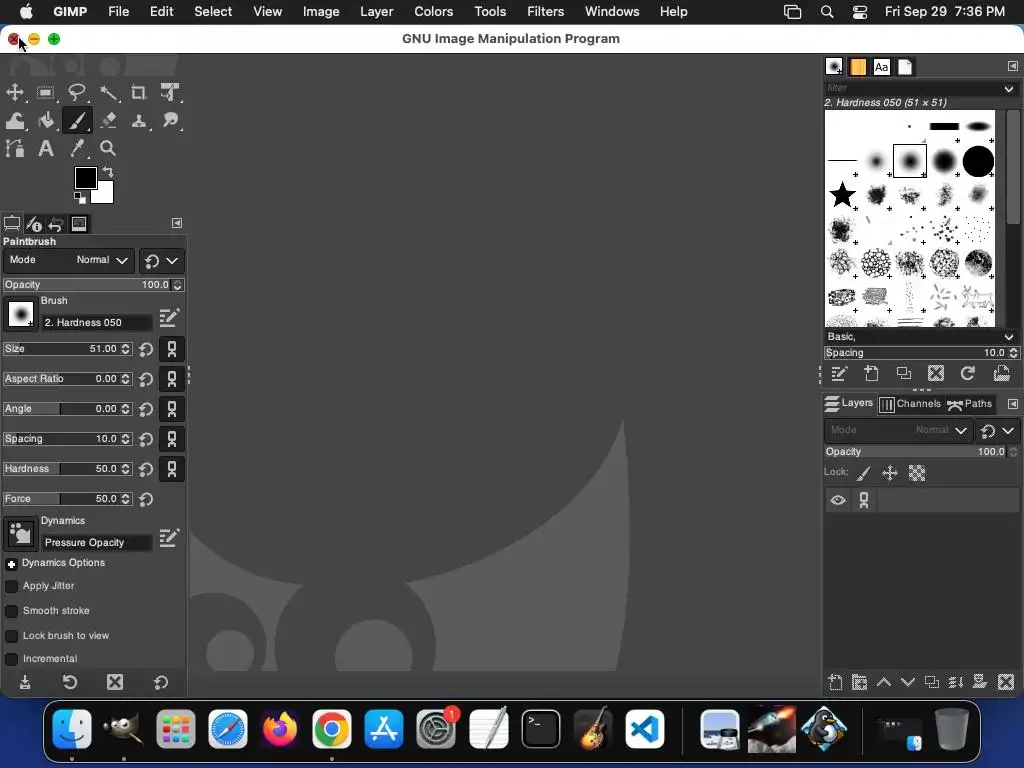Open the Paintbrush Mode dropdown
1024x768 pixels.
pyautogui.click(x=69, y=260)
